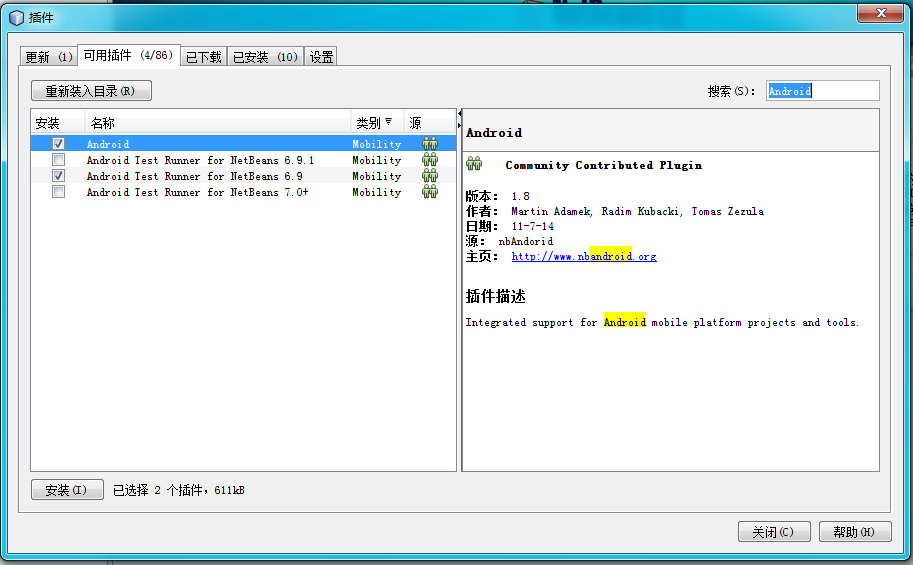This screenshot has width=913, height=565.
Task: Click 重新装入目录 (R) button
Action: click(x=91, y=91)
